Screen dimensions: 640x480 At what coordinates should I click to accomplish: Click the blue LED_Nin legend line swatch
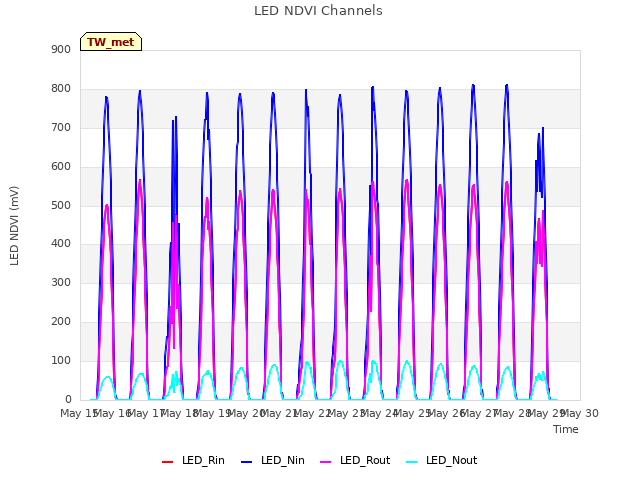point(247,462)
